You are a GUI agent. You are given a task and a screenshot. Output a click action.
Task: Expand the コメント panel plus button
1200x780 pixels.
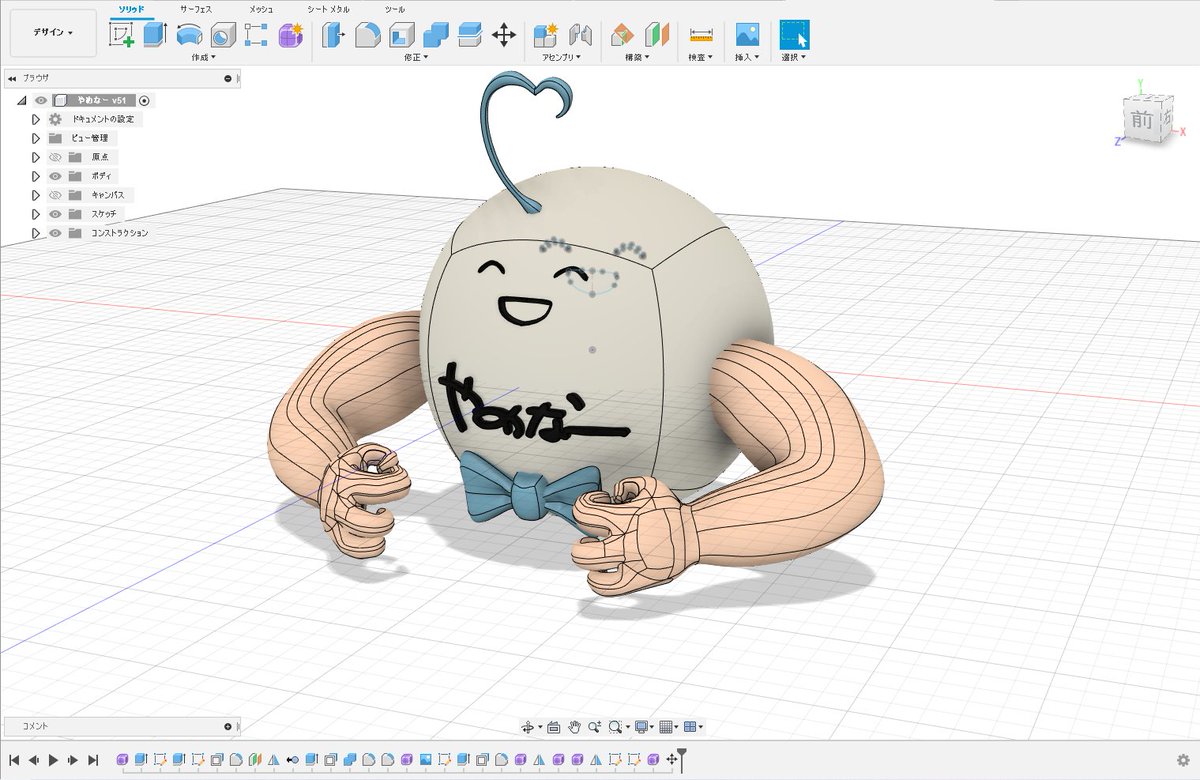pyautogui.click(x=228, y=726)
